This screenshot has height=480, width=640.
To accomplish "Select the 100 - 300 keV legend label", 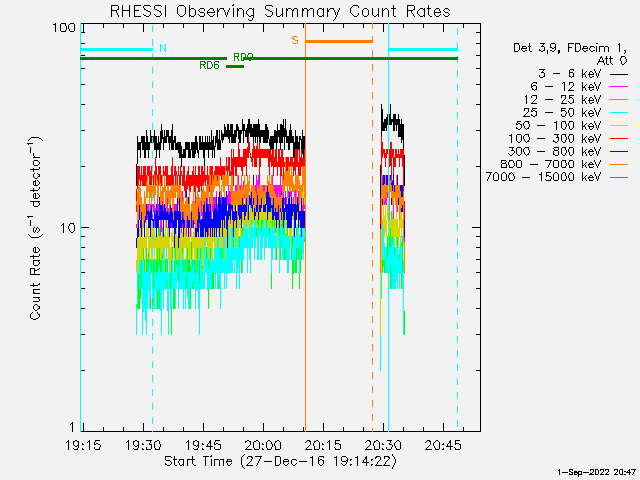I will click(x=555, y=138).
